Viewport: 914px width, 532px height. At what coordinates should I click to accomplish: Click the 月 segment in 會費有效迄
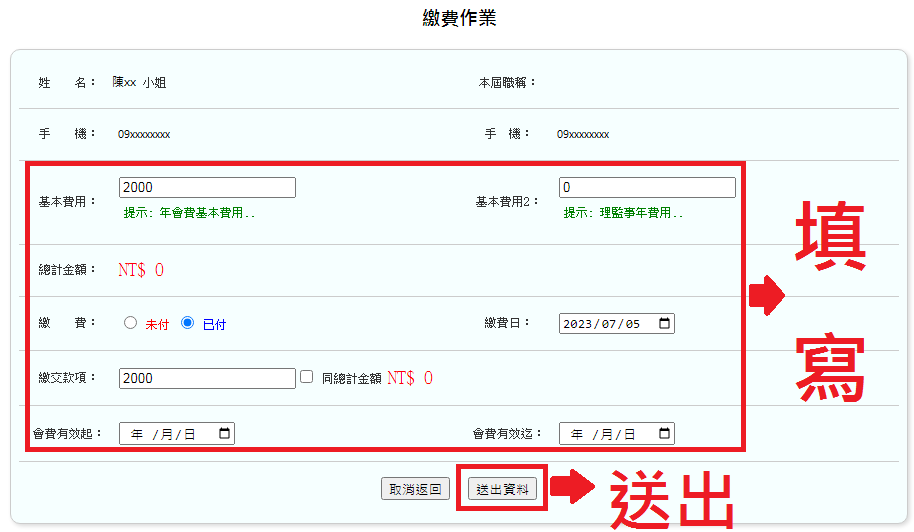[606, 434]
